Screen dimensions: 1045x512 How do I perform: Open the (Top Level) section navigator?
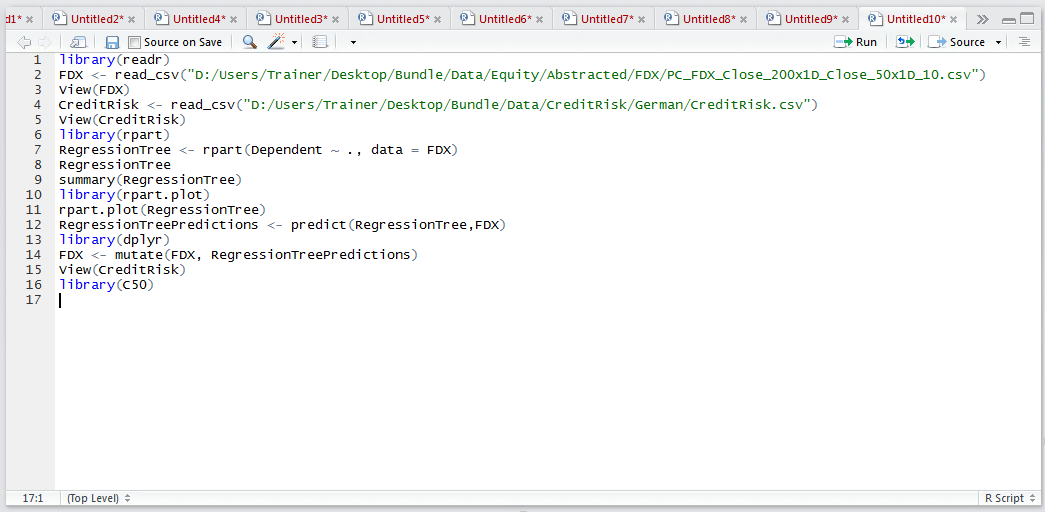click(99, 498)
